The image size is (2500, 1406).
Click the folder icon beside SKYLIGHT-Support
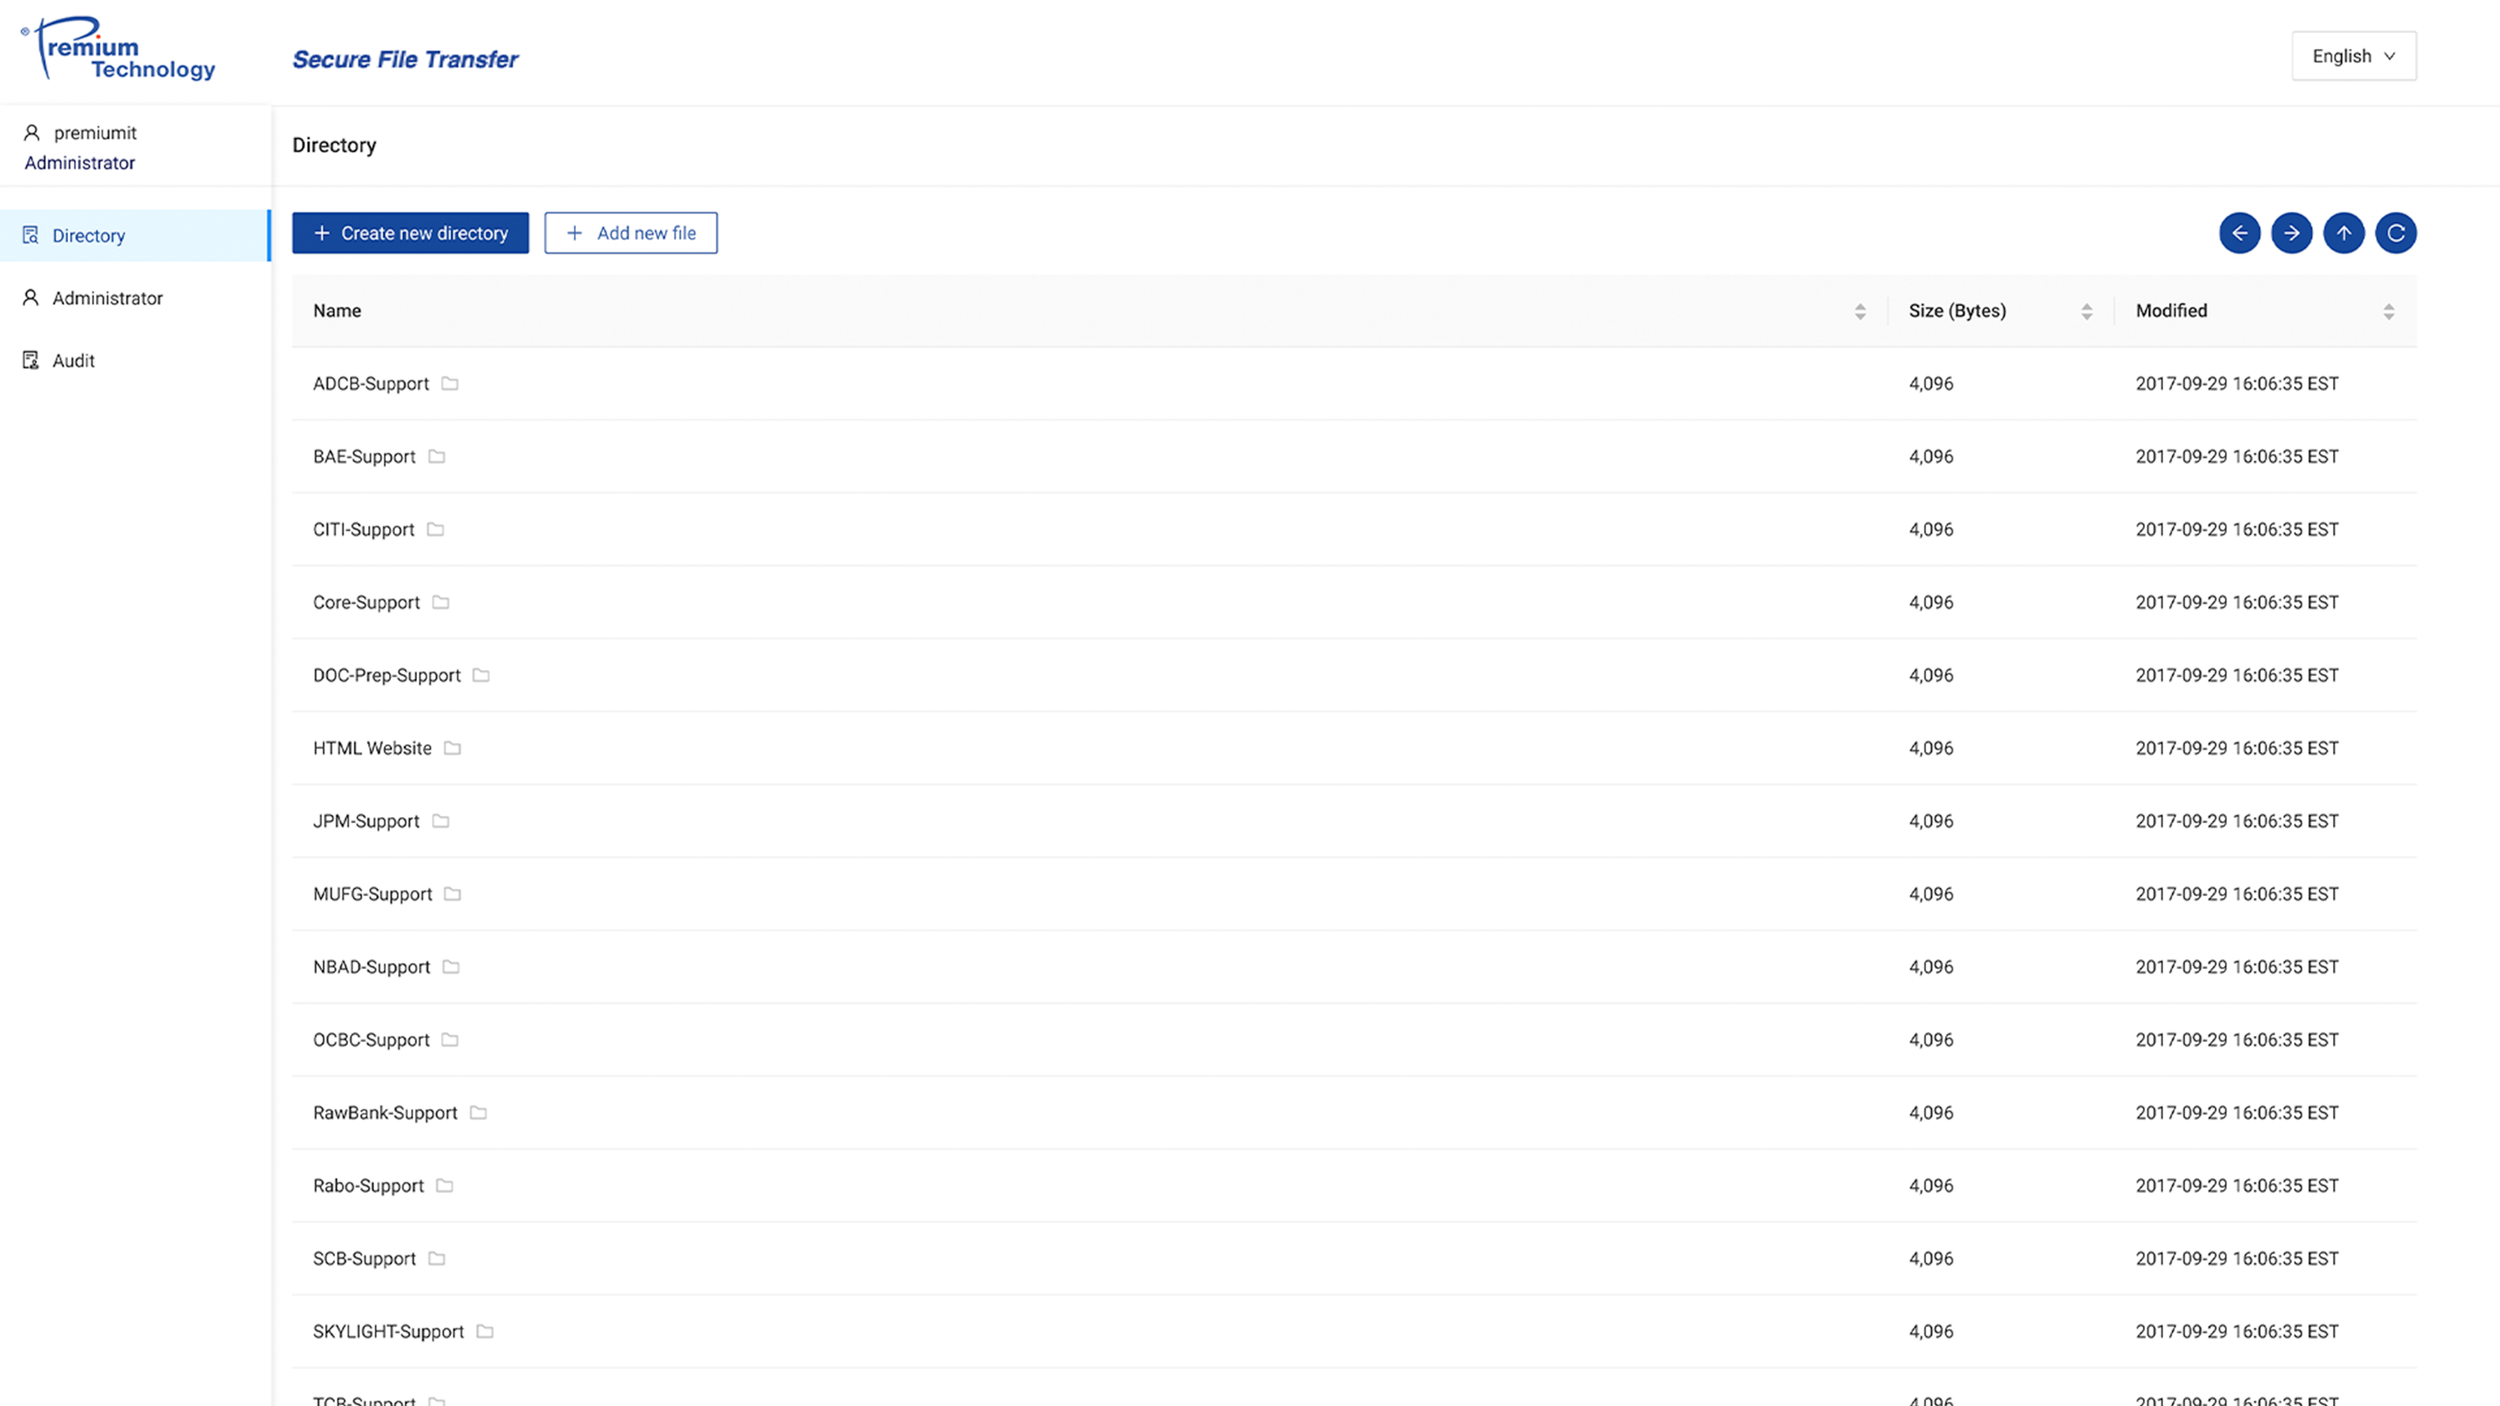(485, 1332)
